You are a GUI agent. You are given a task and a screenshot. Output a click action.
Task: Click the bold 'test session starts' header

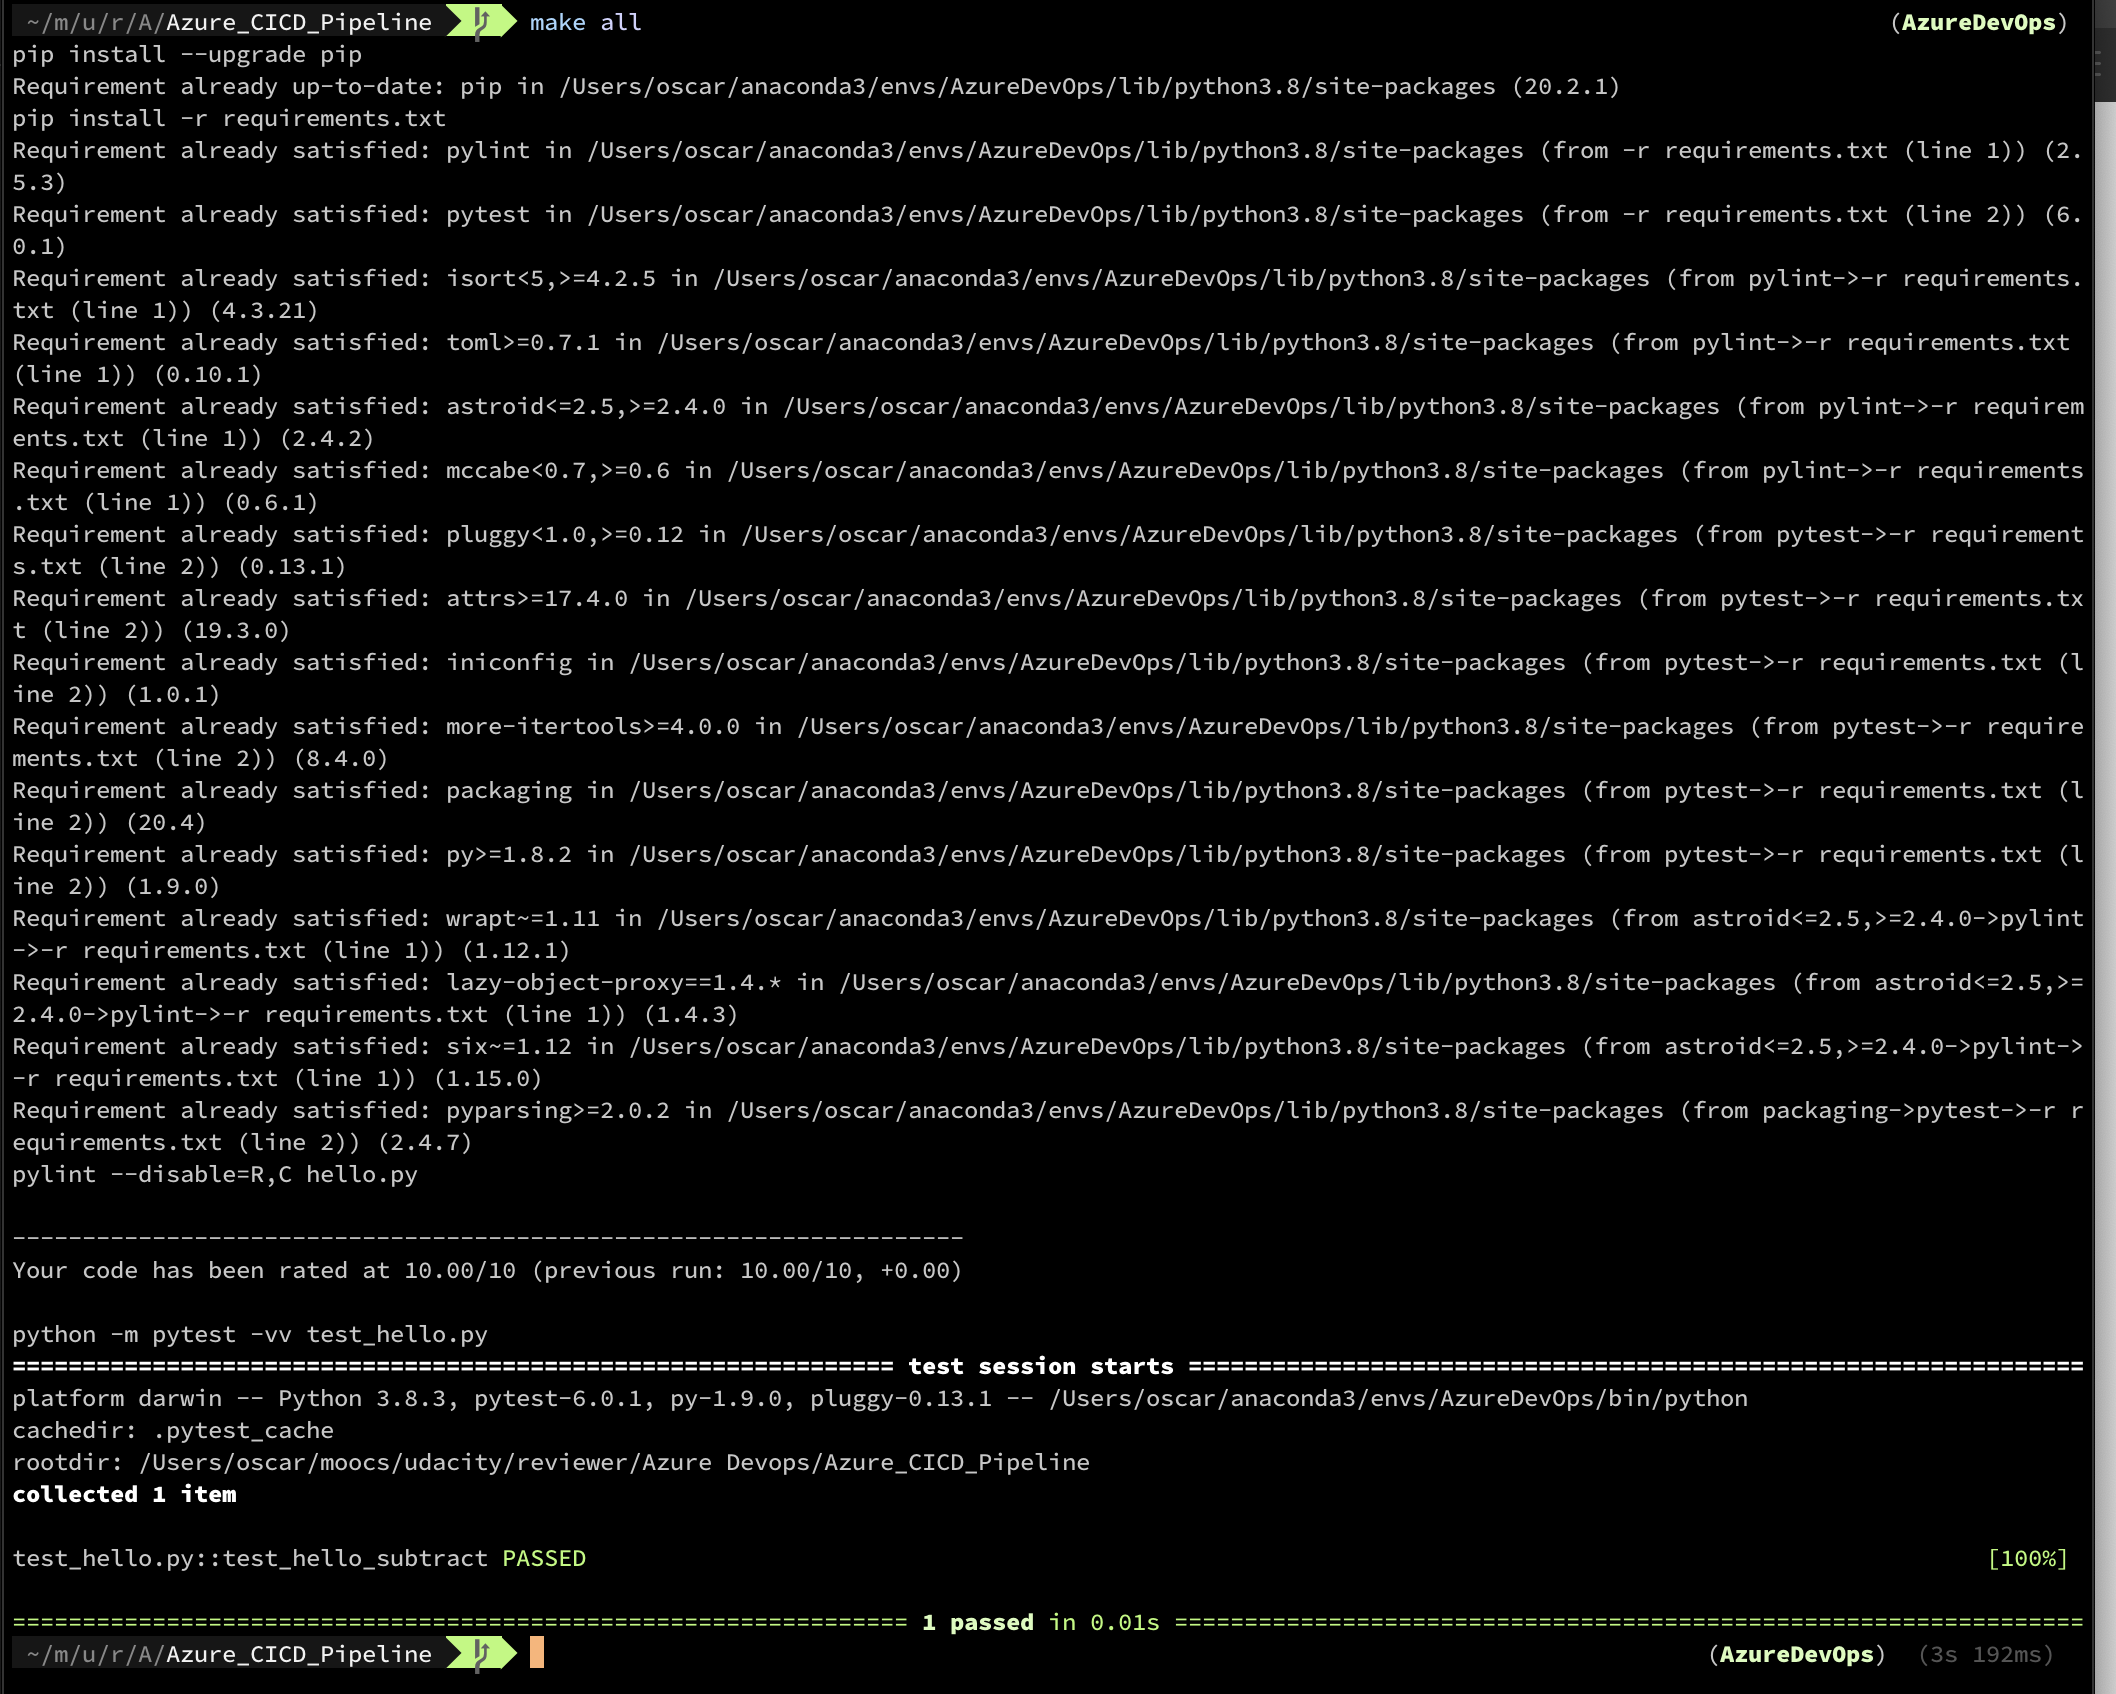[1040, 1366]
